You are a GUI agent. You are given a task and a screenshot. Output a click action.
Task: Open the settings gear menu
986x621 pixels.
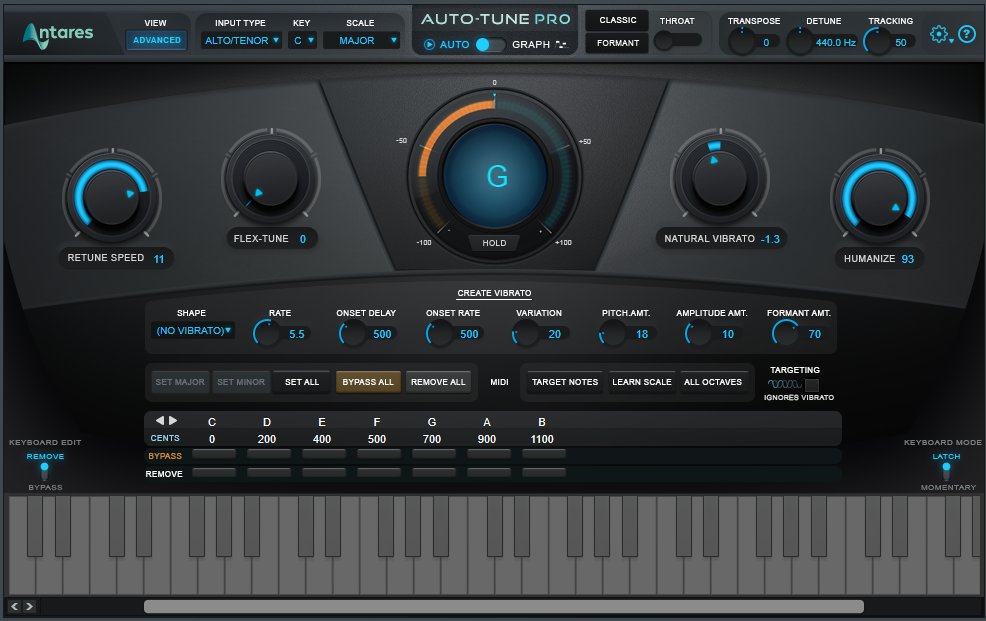click(939, 34)
